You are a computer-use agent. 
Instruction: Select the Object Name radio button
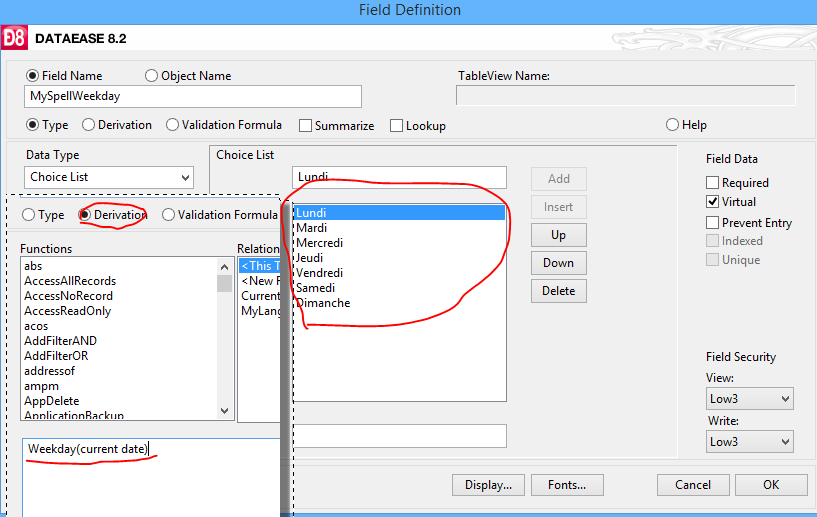point(151,76)
